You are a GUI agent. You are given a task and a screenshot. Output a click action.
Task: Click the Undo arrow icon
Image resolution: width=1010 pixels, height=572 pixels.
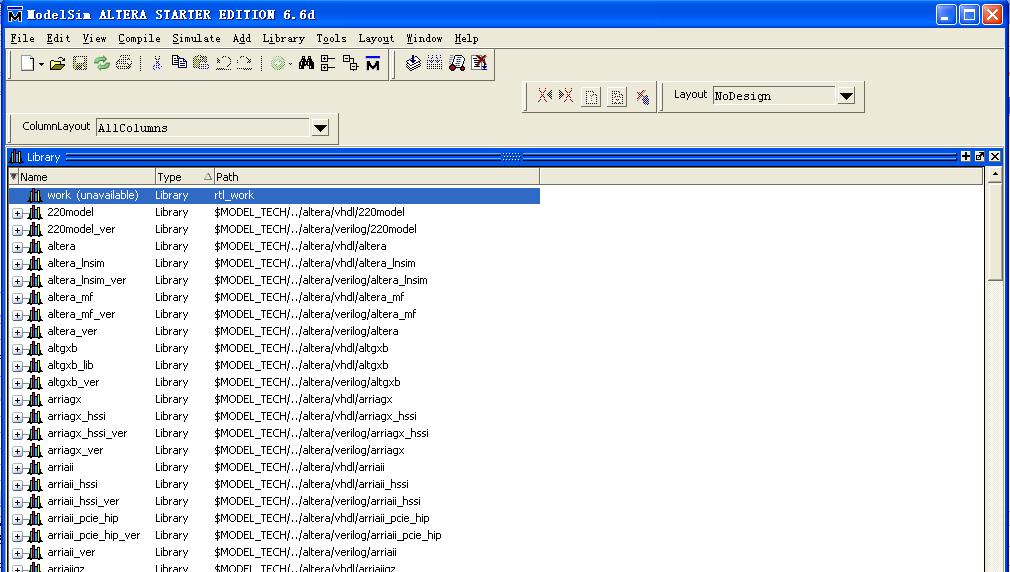click(x=223, y=63)
